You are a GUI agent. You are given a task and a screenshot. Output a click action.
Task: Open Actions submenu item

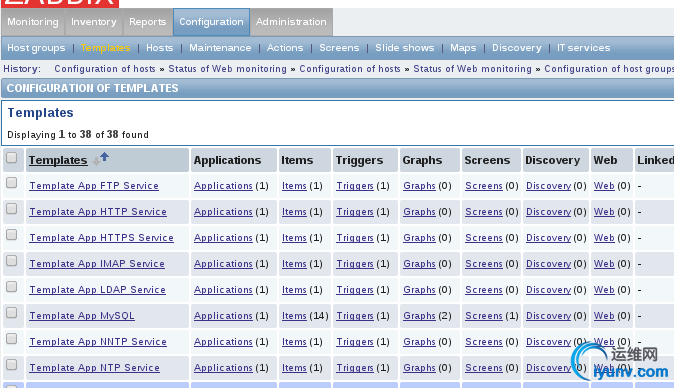pyautogui.click(x=285, y=48)
